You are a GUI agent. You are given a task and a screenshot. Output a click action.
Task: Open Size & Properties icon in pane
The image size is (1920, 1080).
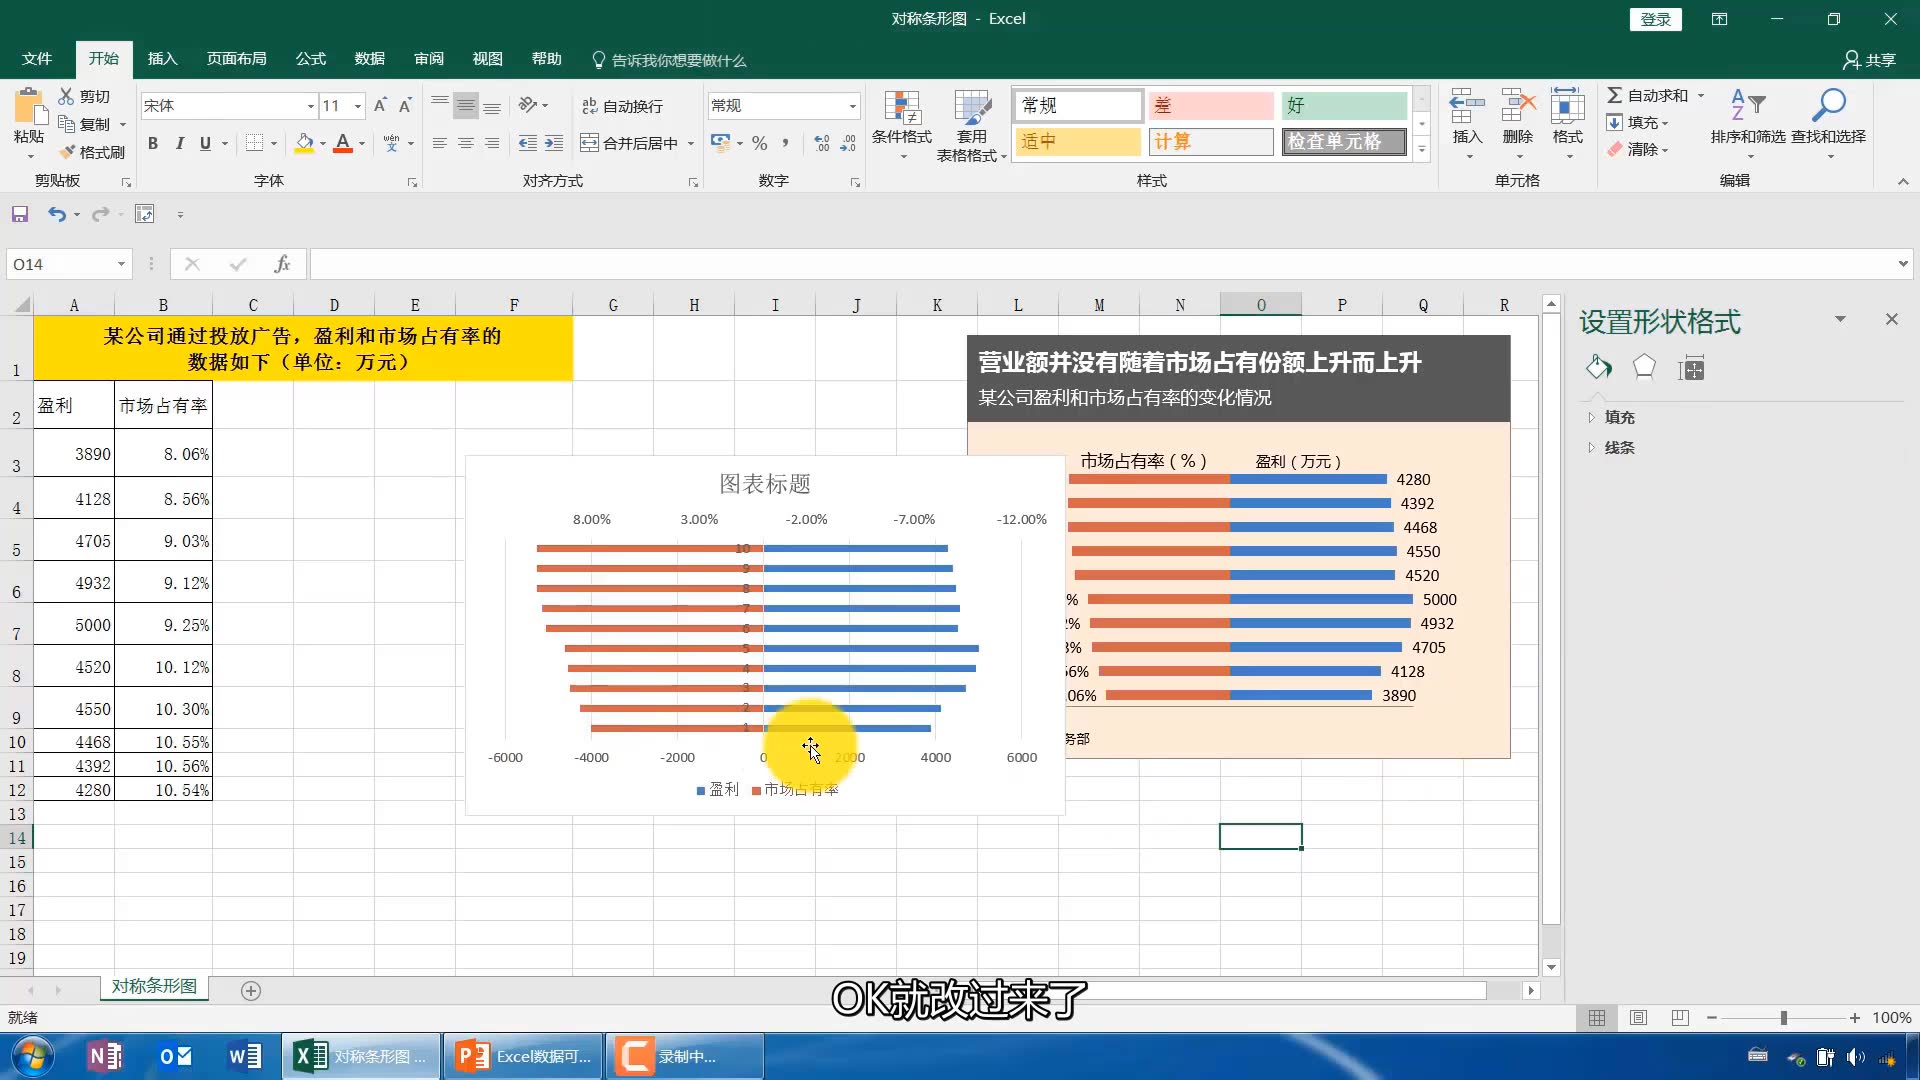click(x=1691, y=368)
